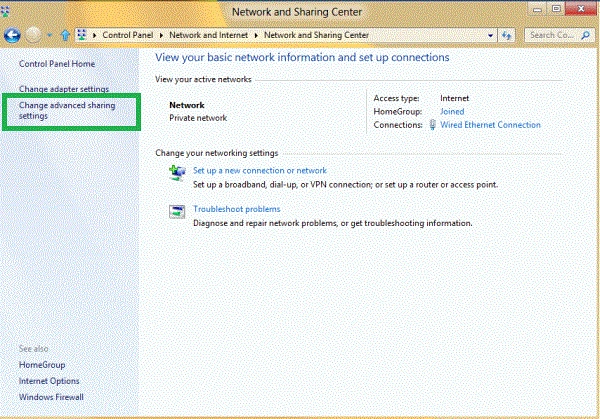
Task: Click the Forward navigation arrow
Action: pos(33,36)
